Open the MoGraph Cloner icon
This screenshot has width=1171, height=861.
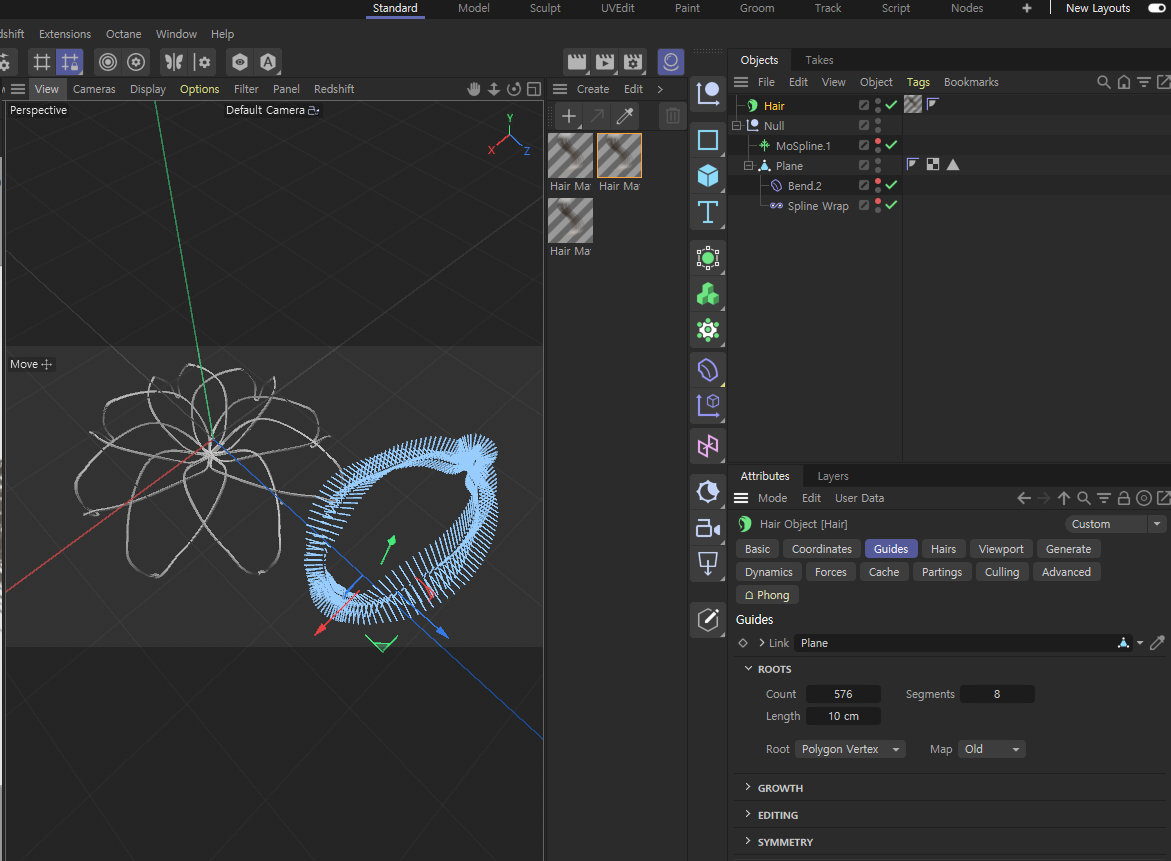click(x=708, y=294)
